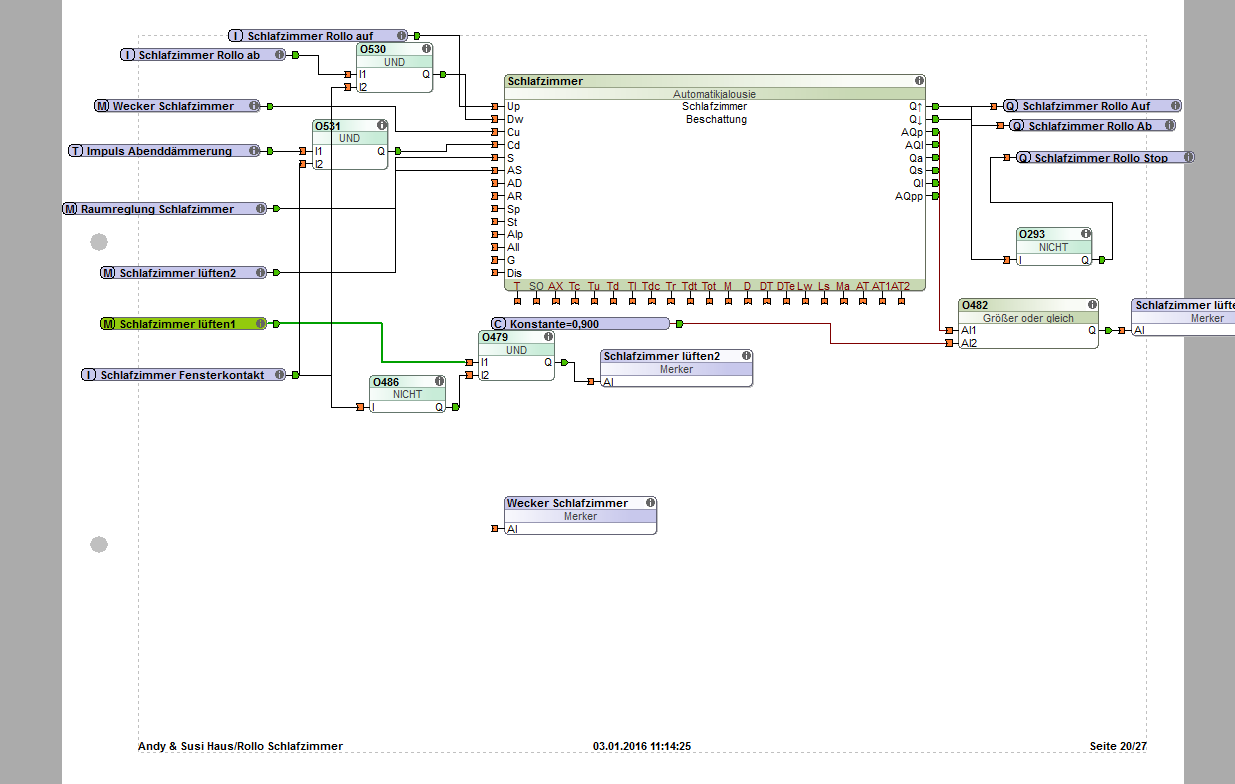The width and height of the screenshot is (1235, 784).
Task: Select the partially visible Schlafzimmer lüfte Merker block
Action: click(x=1183, y=317)
